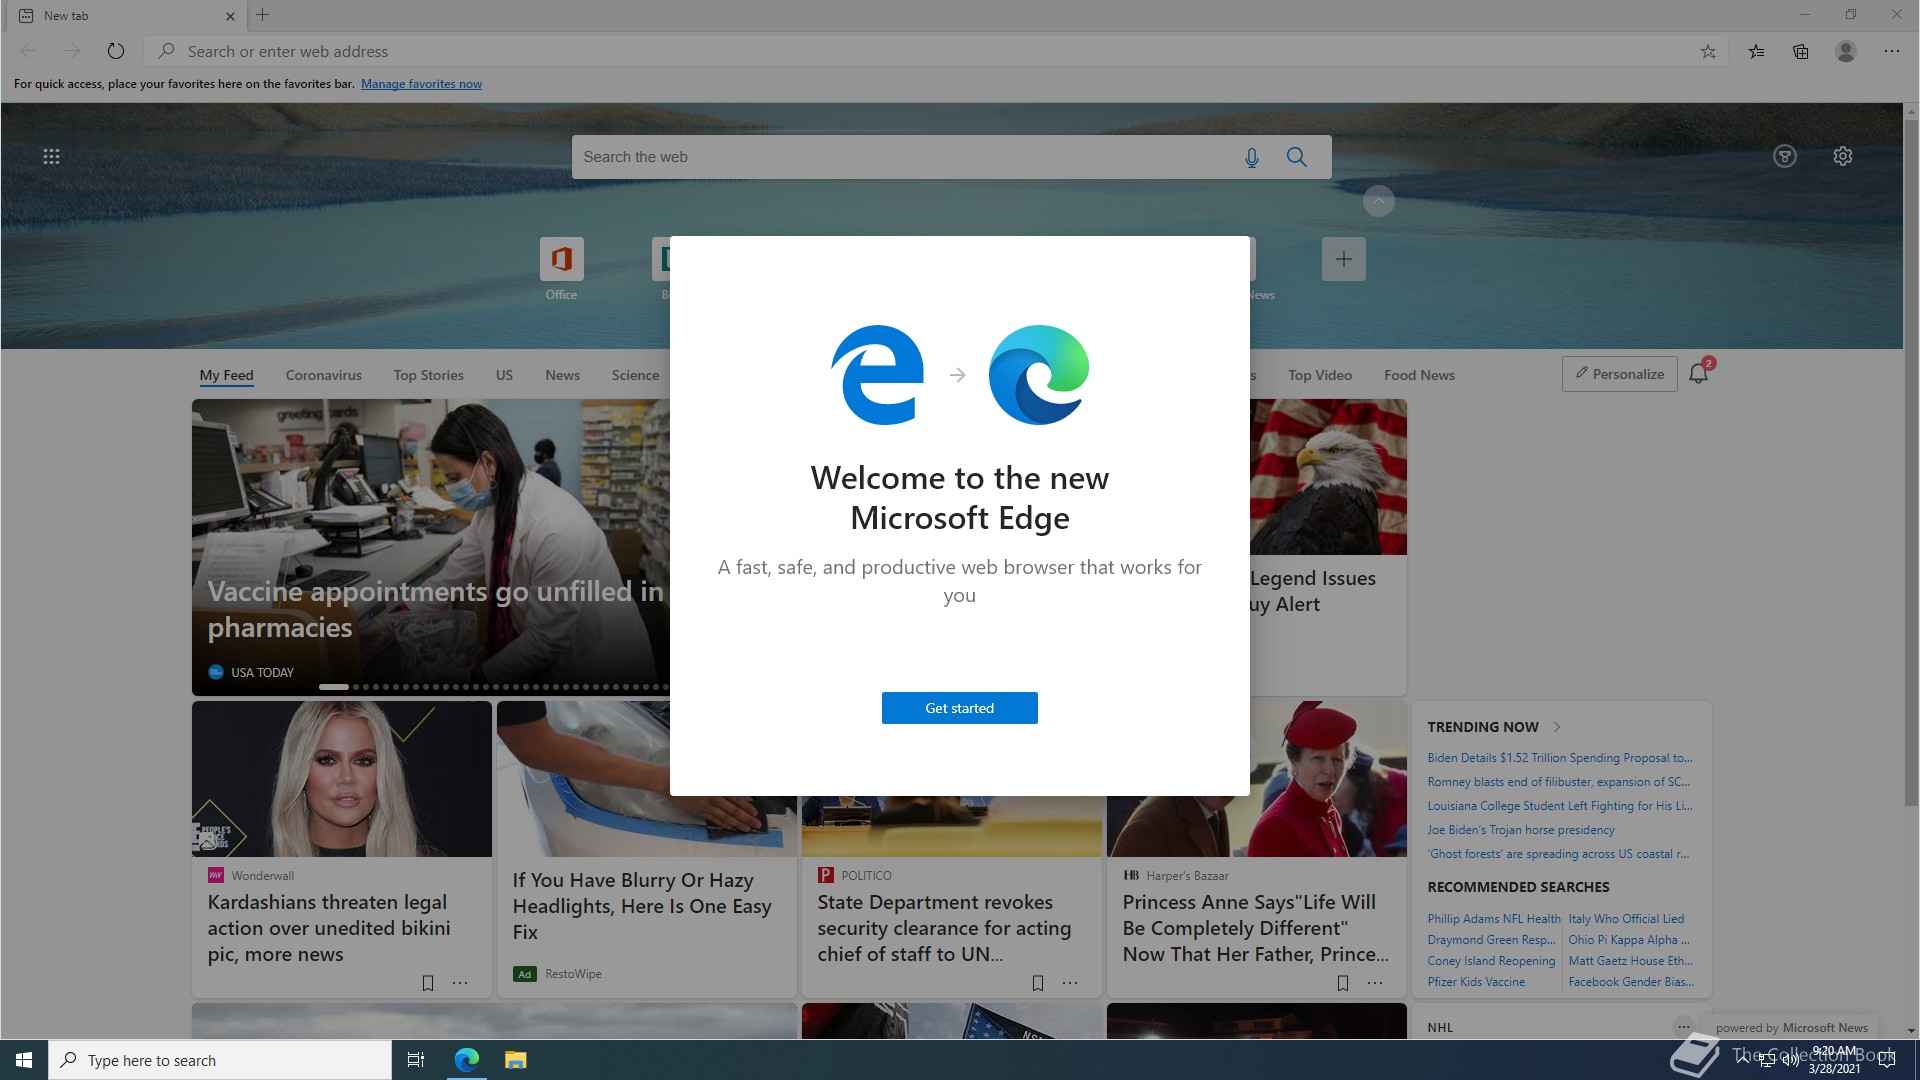Open the News feed tab

click(x=562, y=375)
